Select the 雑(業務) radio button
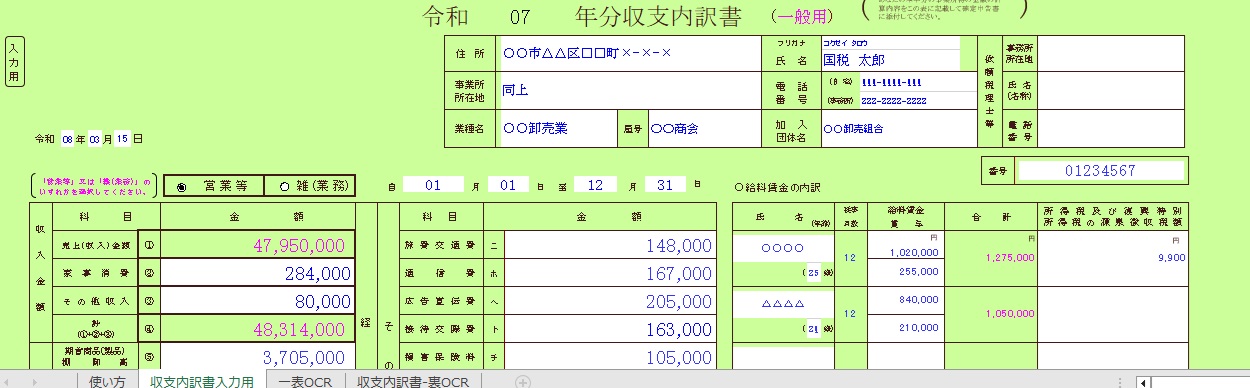 click(x=285, y=186)
